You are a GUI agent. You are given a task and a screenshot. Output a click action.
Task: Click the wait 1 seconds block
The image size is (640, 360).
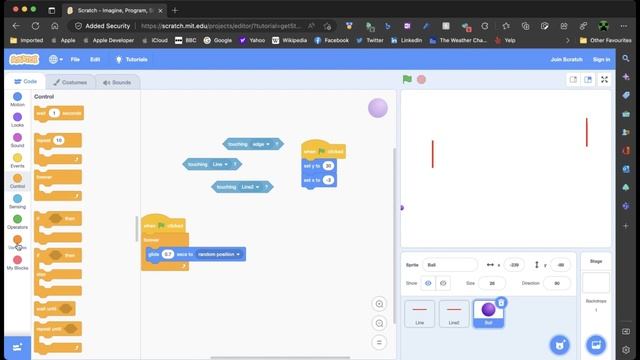[59, 113]
